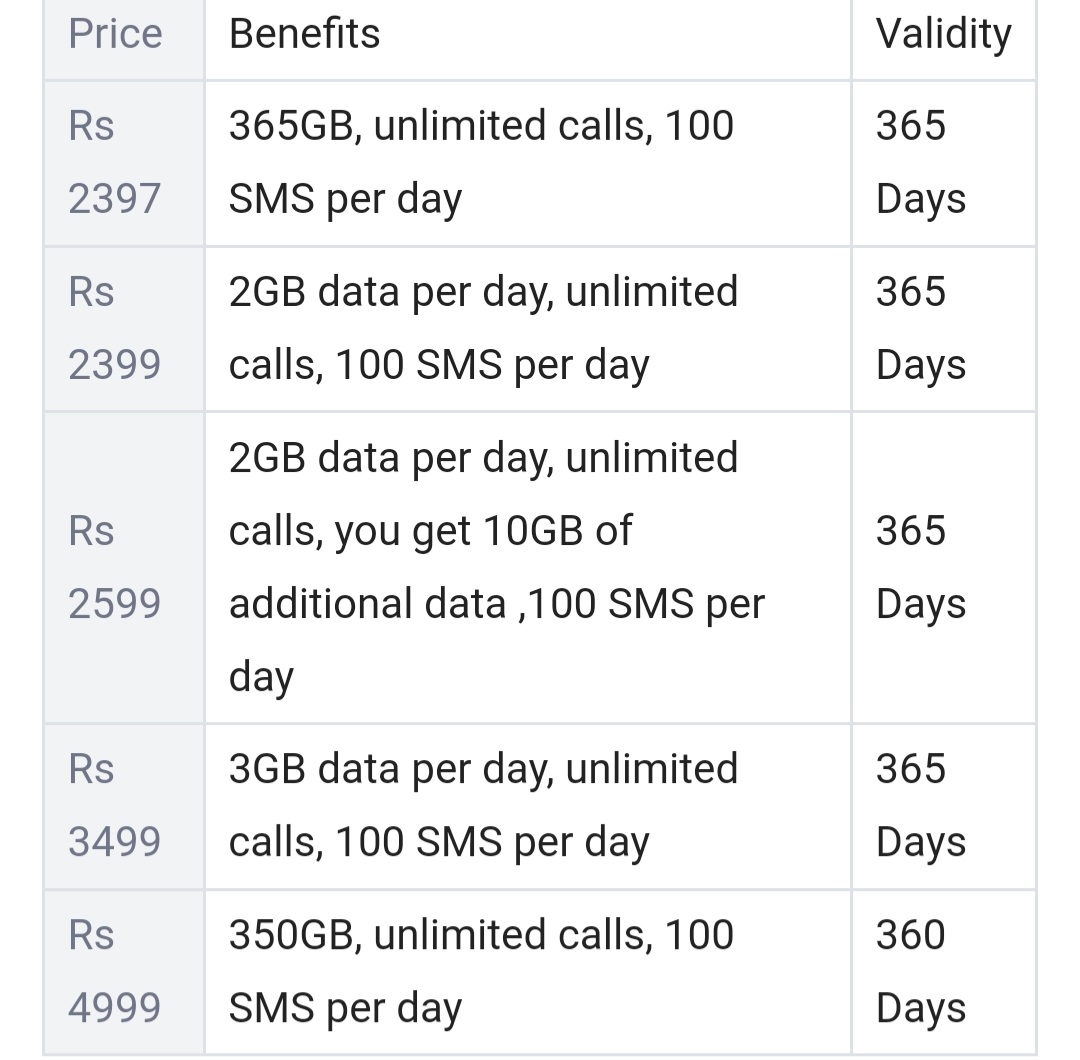Click the 350GB unlimited calls benefits text

click(481, 971)
